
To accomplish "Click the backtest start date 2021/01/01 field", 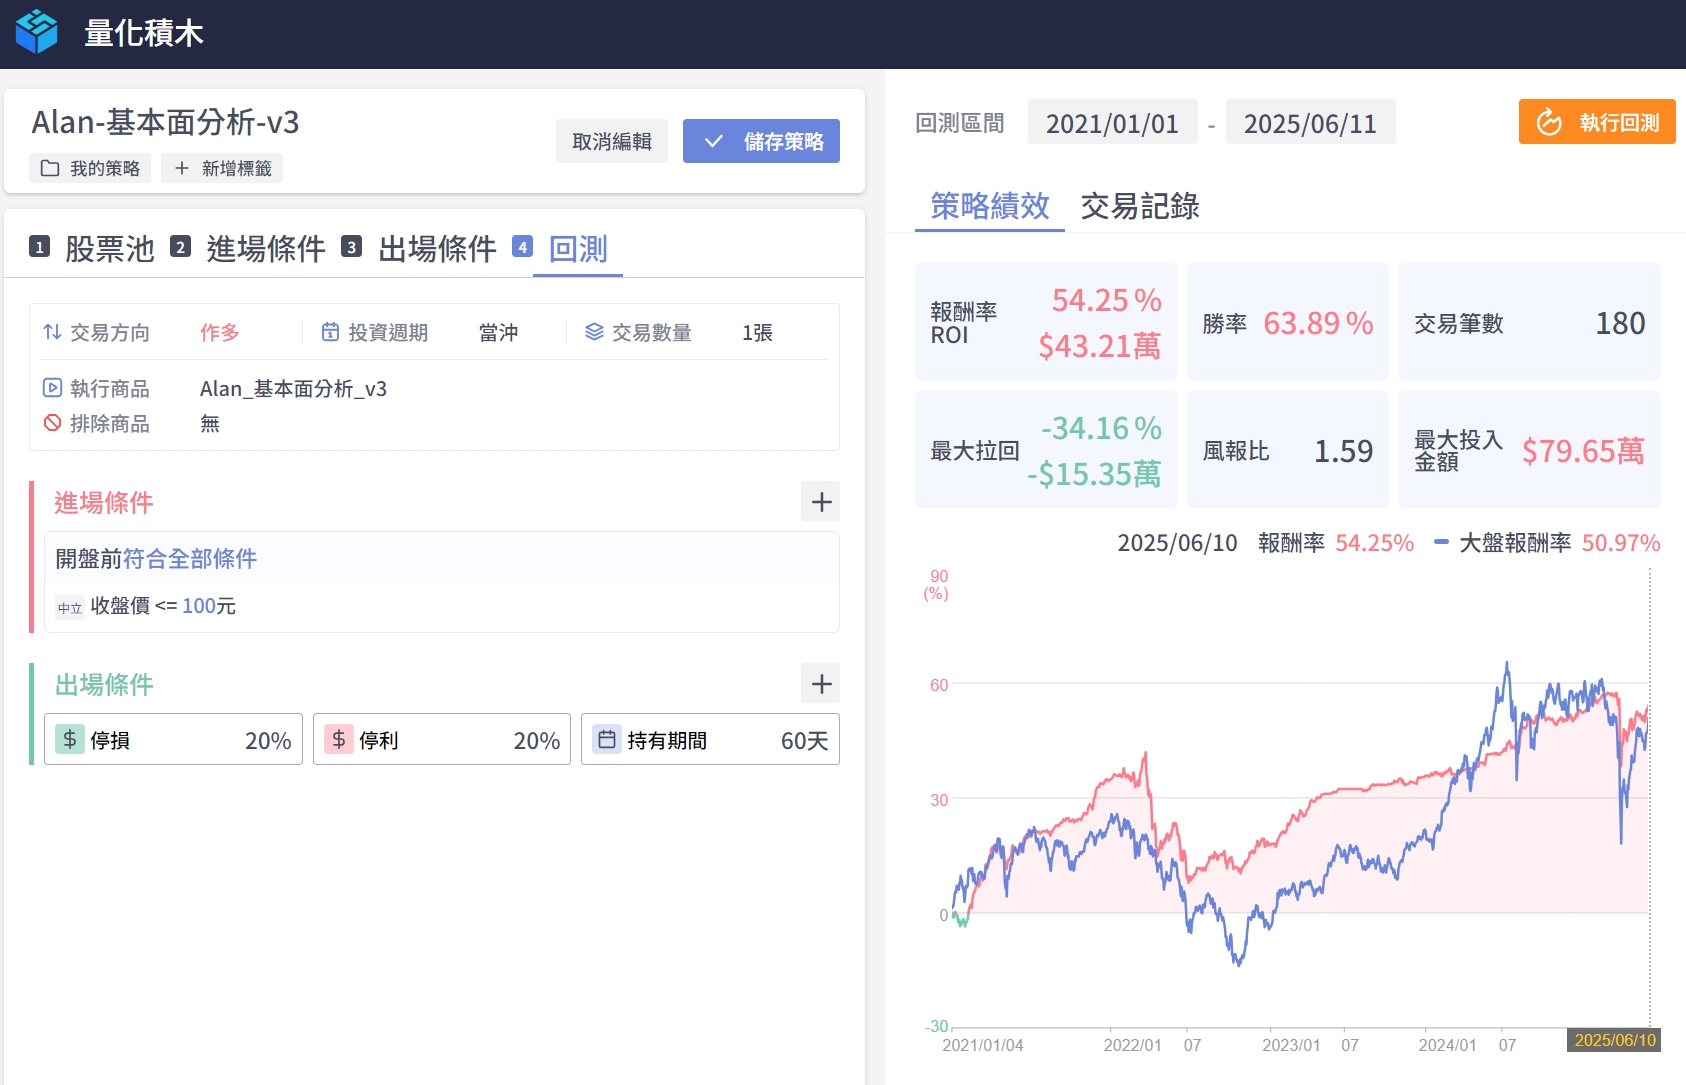I will click(1112, 123).
